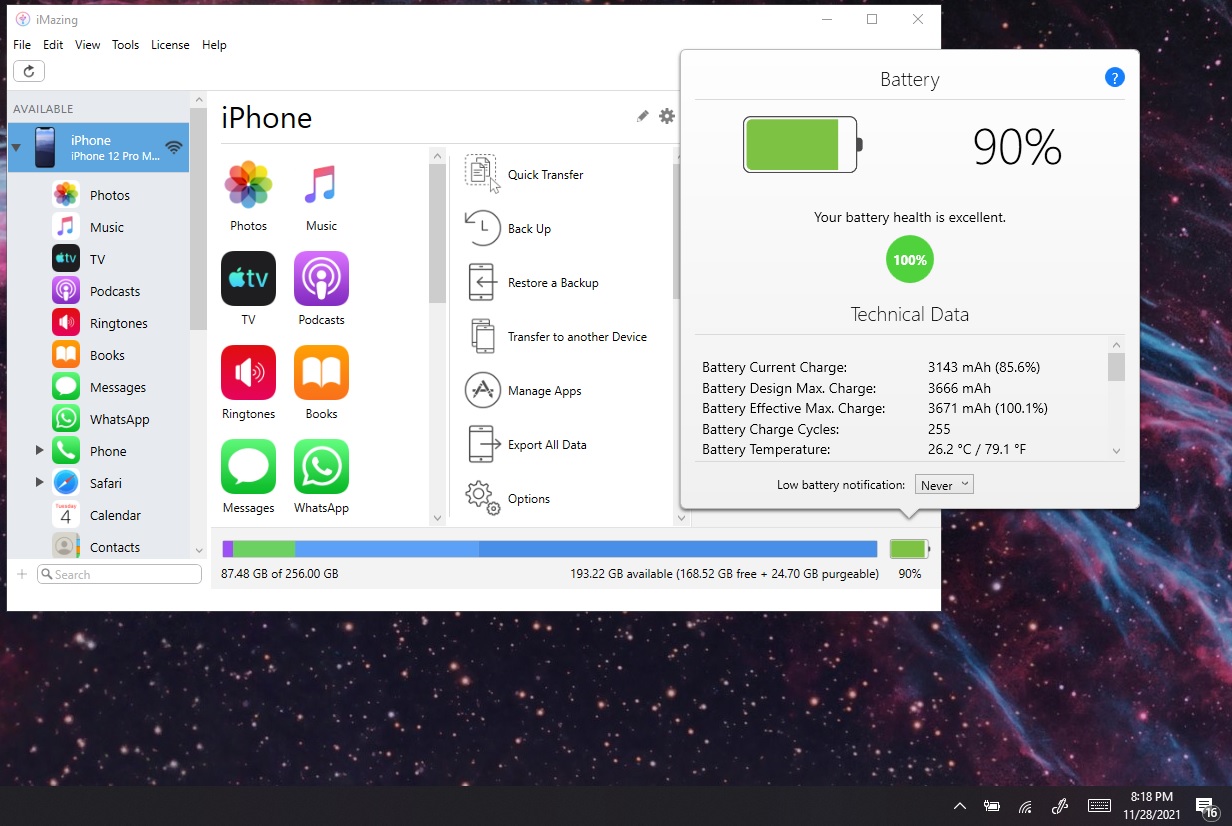Click the green 100% battery health circle
The image size is (1232, 826).
pos(910,260)
